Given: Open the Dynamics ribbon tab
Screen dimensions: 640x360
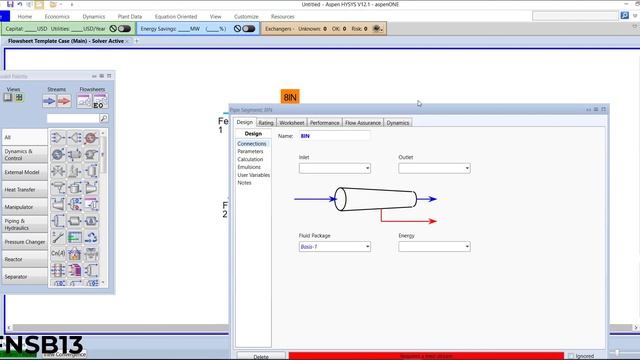Looking at the screenshot, I should point(93,16).
